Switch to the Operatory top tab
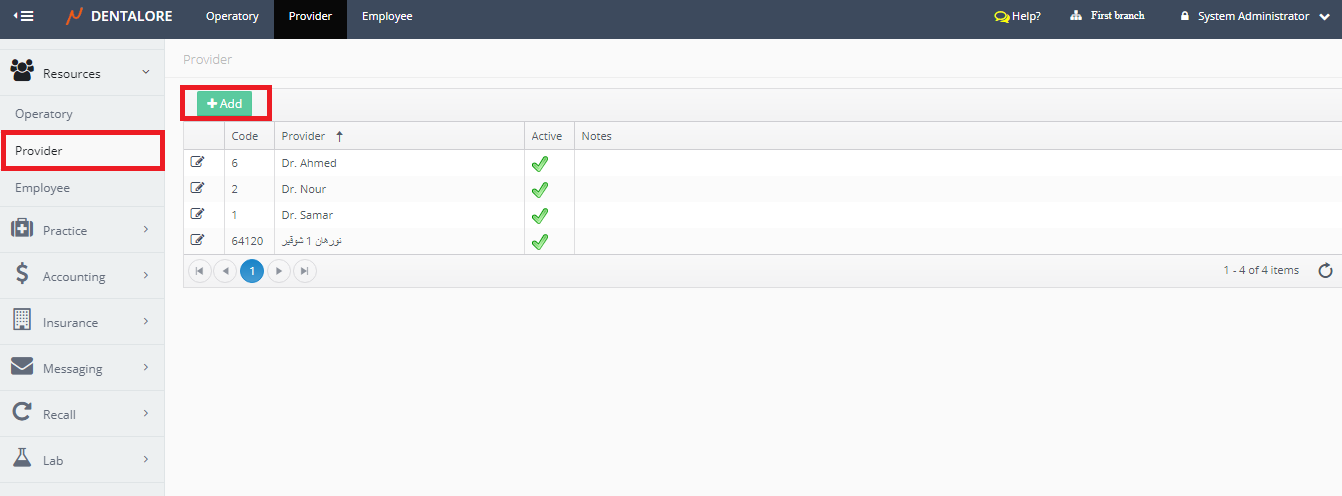Image resolution: width=1342 pixels, height=496 pixels. (232, 16)
